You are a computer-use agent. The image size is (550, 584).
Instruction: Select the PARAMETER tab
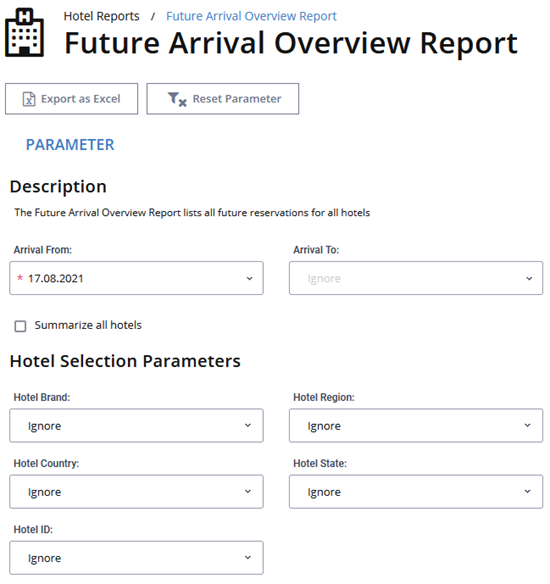(x=70, y=145)
